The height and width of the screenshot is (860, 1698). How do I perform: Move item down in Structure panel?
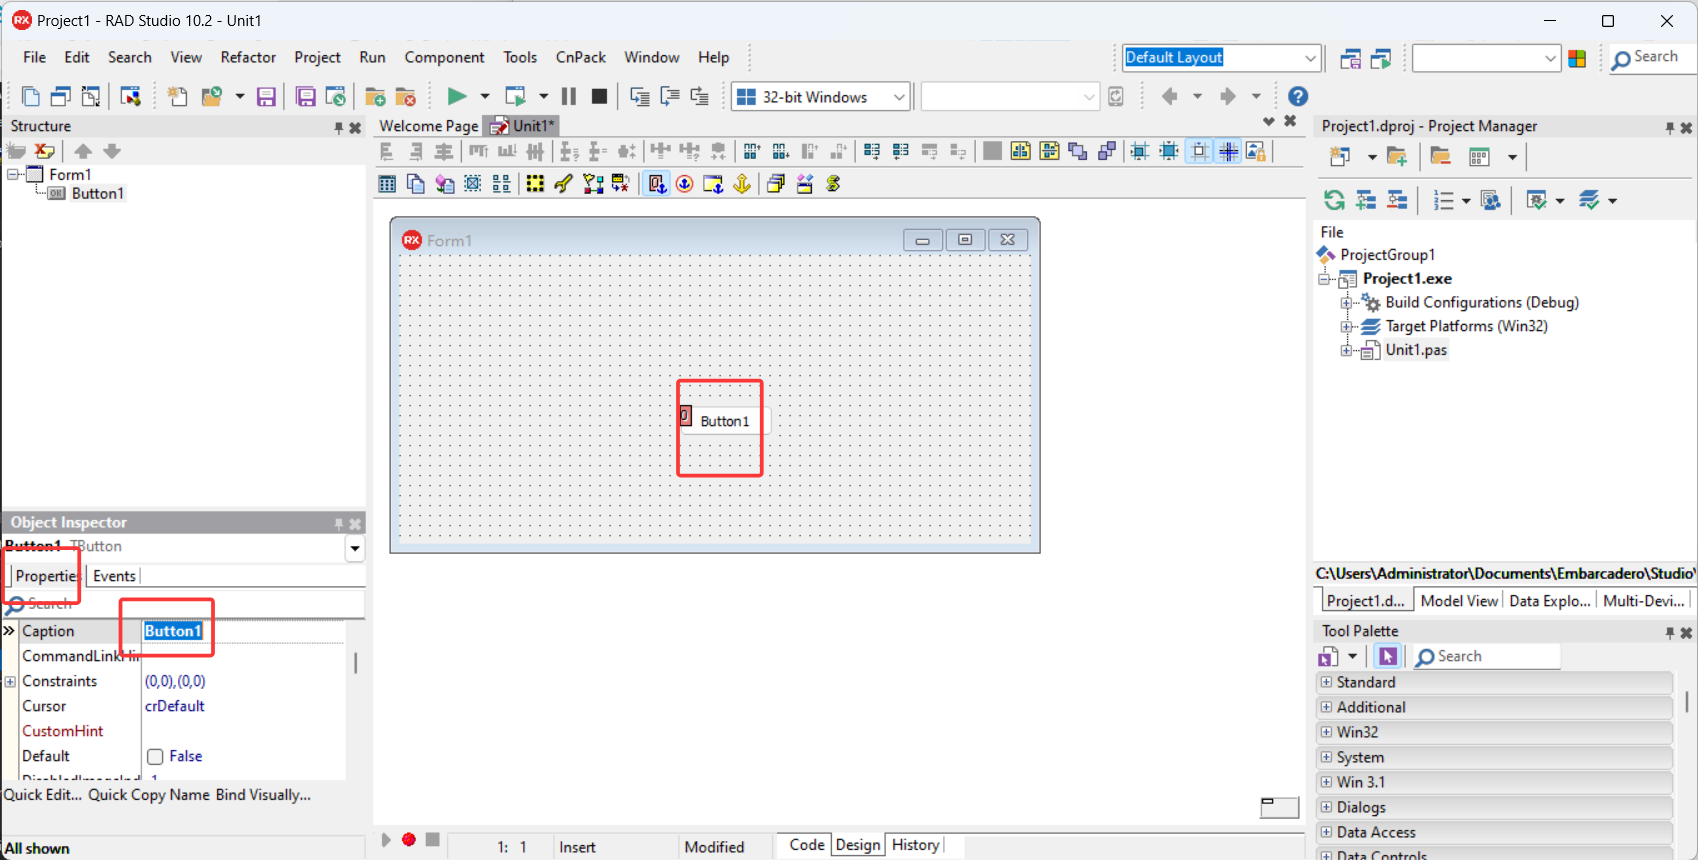112,151
